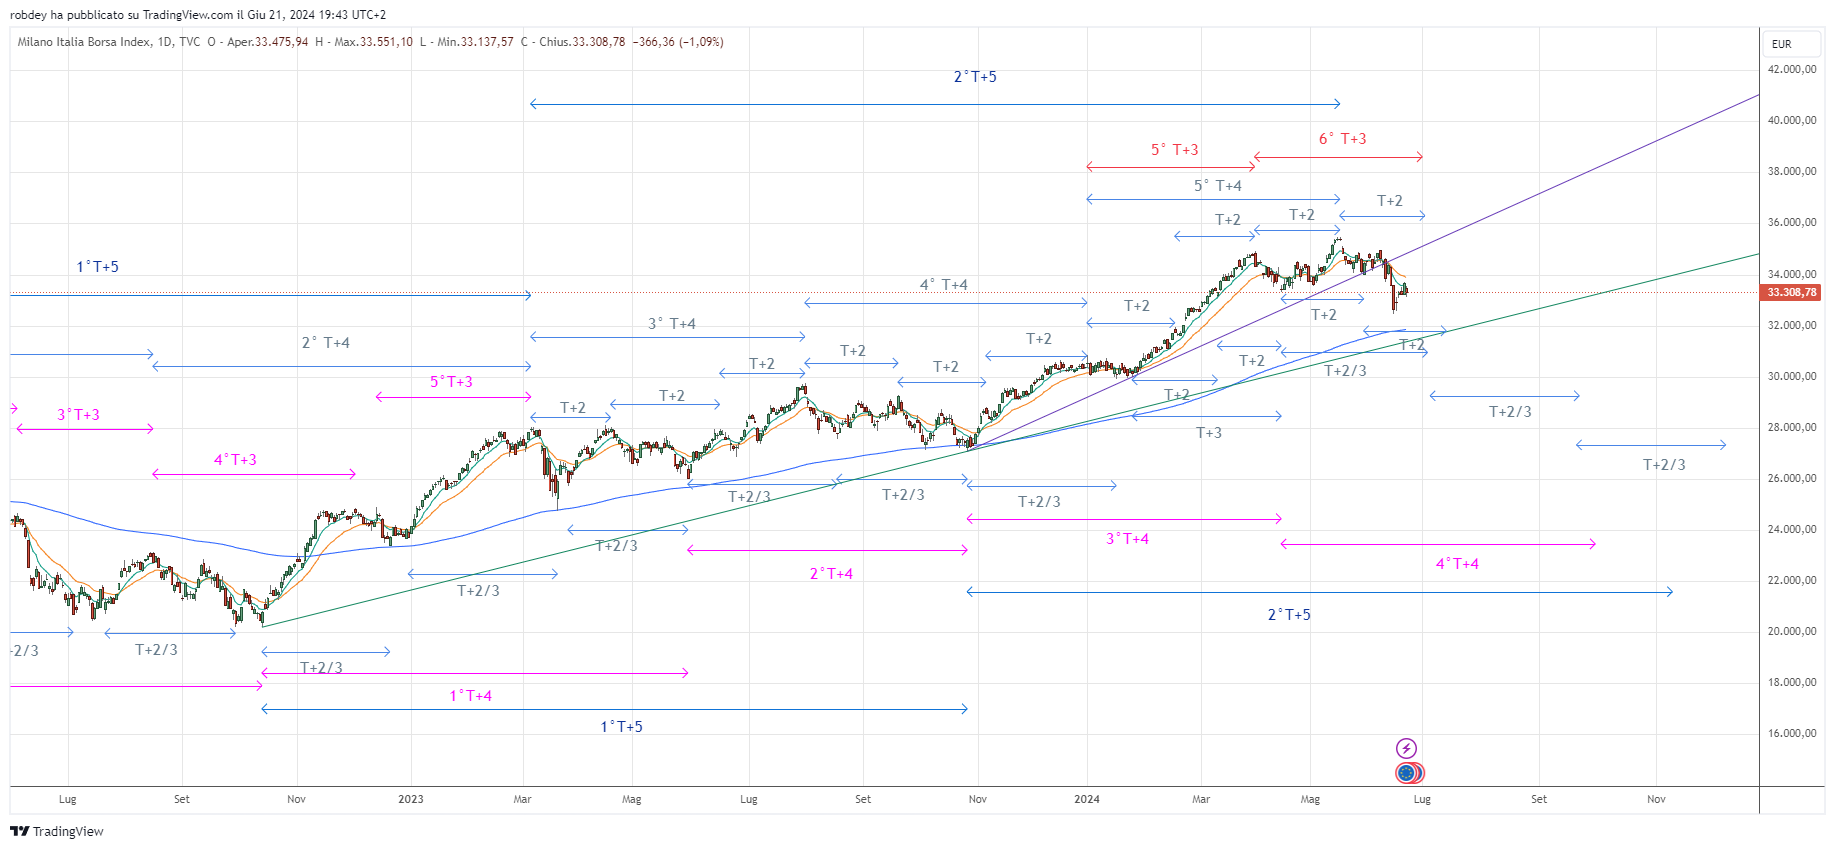This screenshot has height=849, width=1835.
Task: Click the 2023 label on time axis
Action: tap(410, 799)
